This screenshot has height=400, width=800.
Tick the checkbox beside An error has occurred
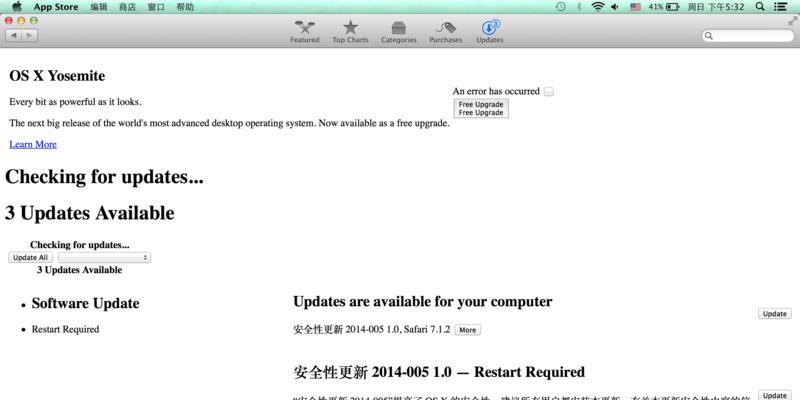pos(548,92)
